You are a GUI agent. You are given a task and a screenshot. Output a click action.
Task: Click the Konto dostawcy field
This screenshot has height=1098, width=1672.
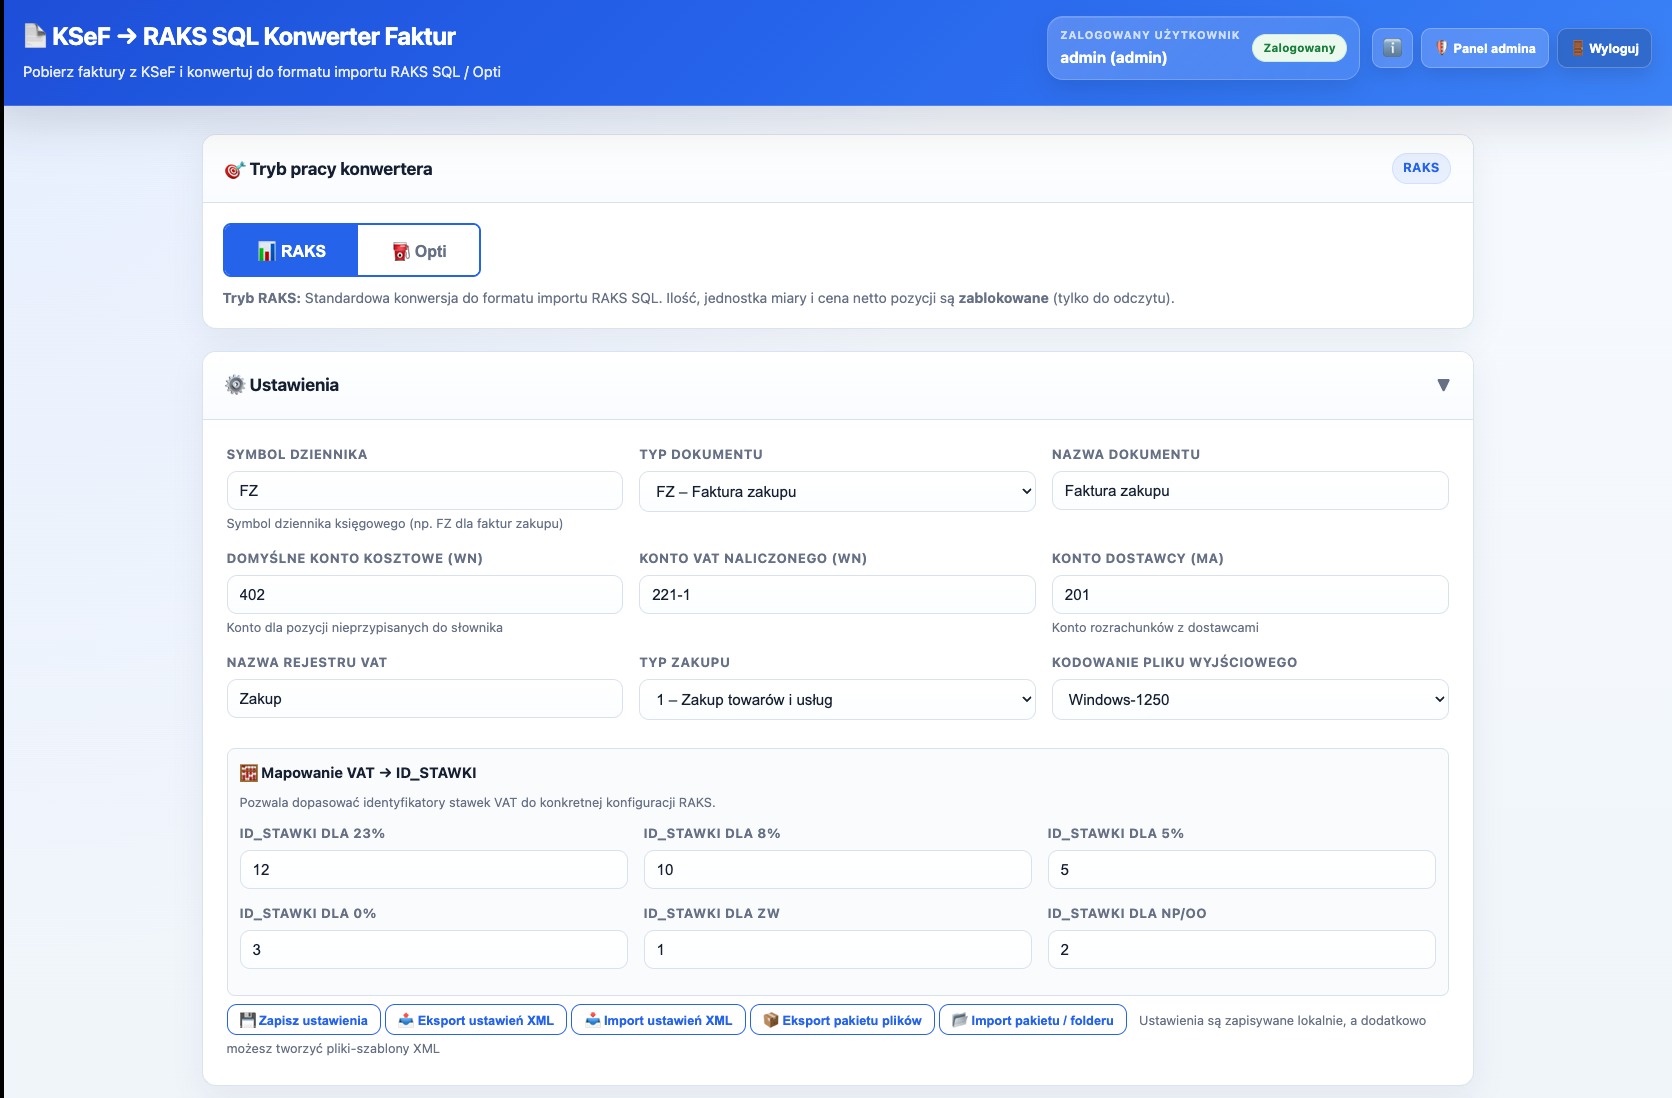pyautogui.click(x=1250, y=595)
